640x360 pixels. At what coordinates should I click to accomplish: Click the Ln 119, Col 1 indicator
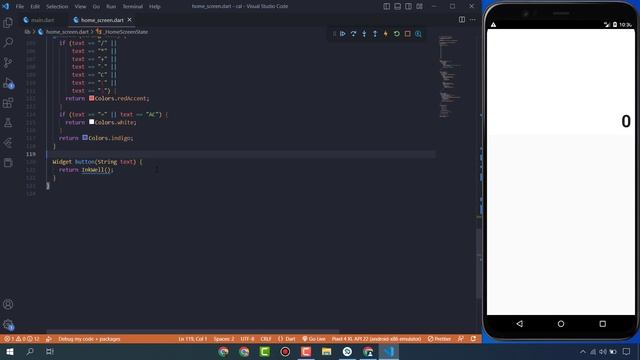193,339
